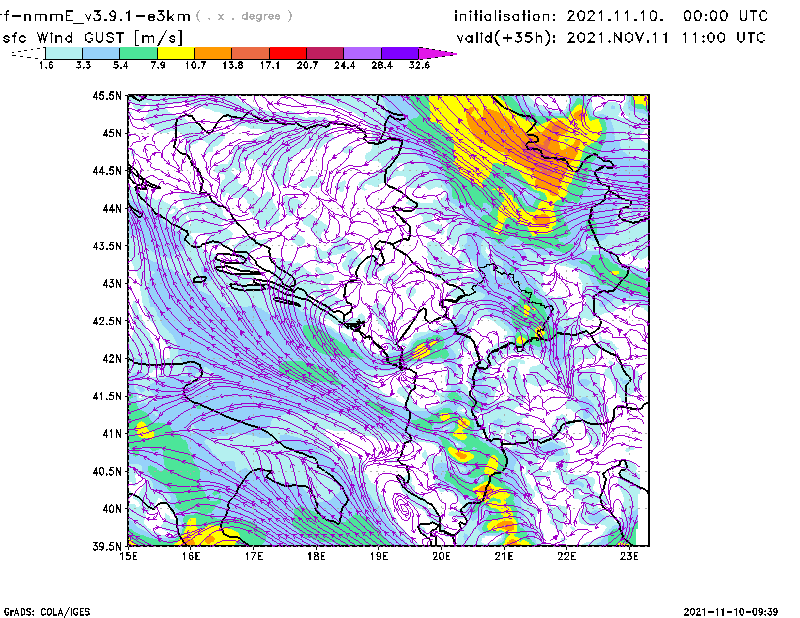Click the 'valid(+35h):' label
This screenshot has width=800, height=618.
click(507, 38)
